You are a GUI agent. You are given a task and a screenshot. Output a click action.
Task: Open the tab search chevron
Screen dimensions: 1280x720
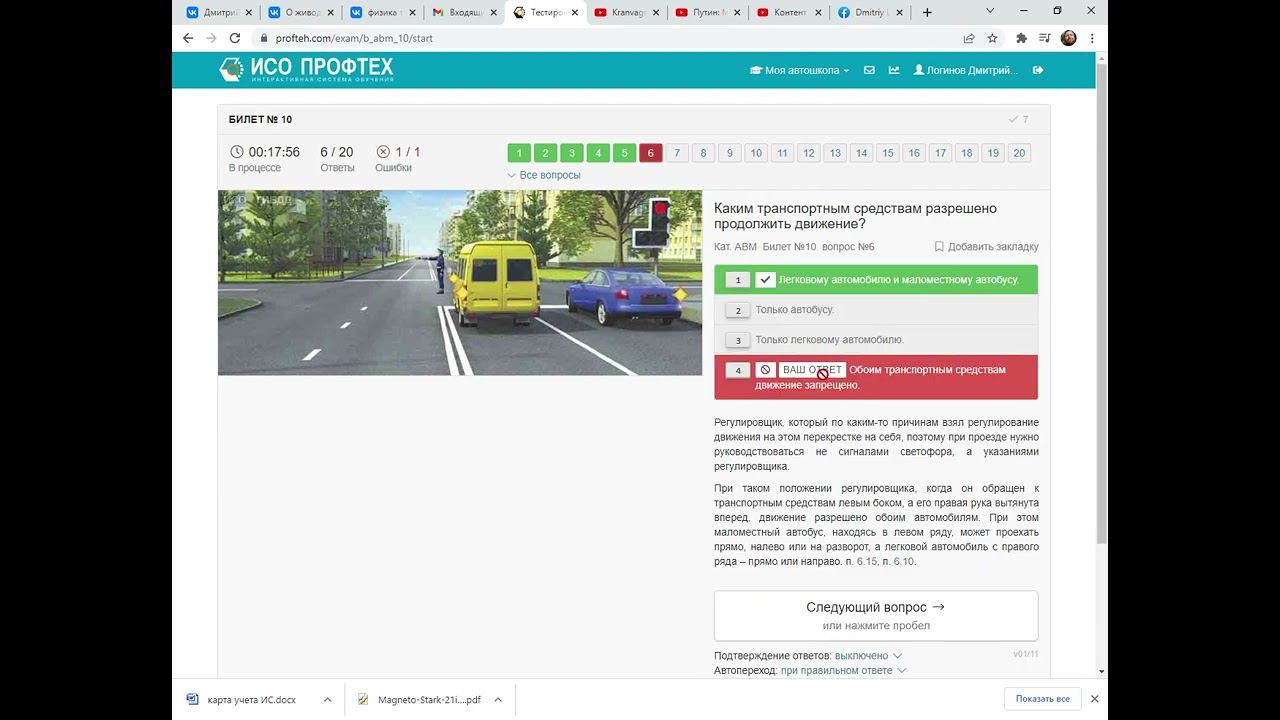click(990, 12)
